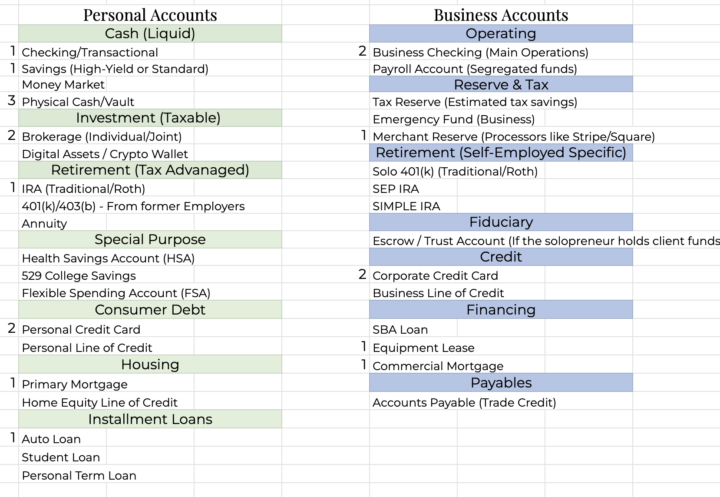
Task: Click the IRA (Traditional/Roth) cell
Action: pos(84,188)
